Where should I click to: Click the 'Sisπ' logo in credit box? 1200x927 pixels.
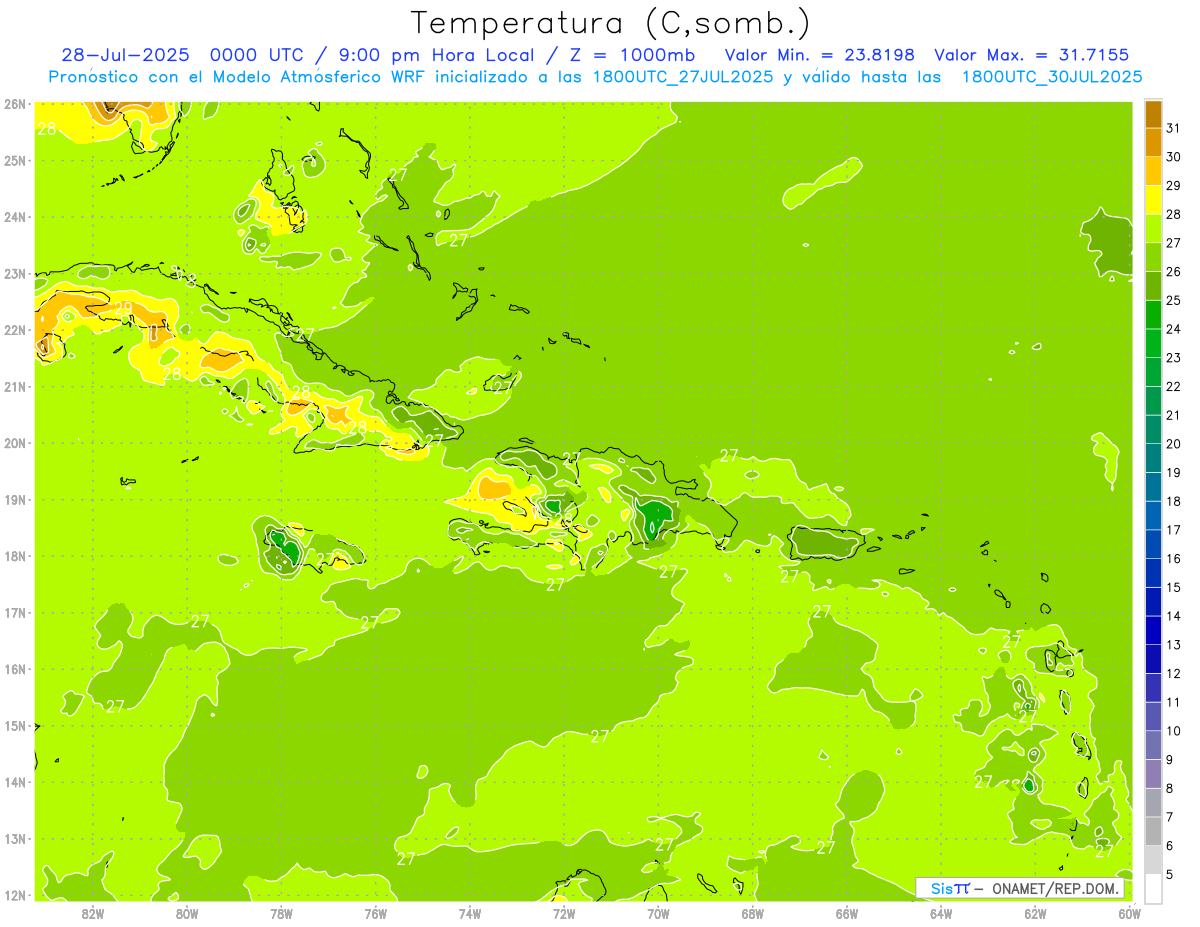[x=949, y=889]
